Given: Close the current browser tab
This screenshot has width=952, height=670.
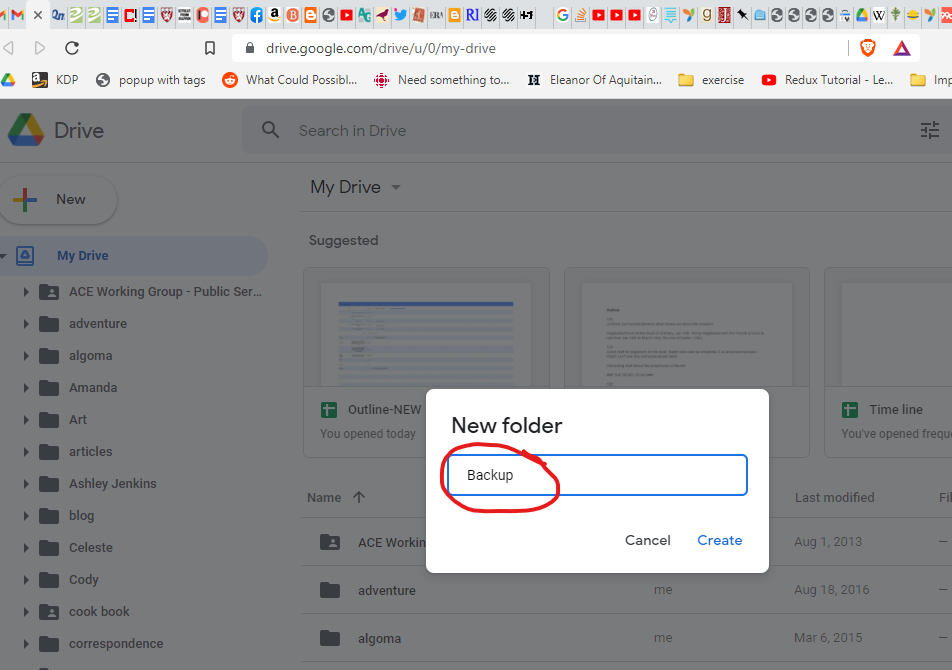Looking at the screenshot, I should coord(38,15).
